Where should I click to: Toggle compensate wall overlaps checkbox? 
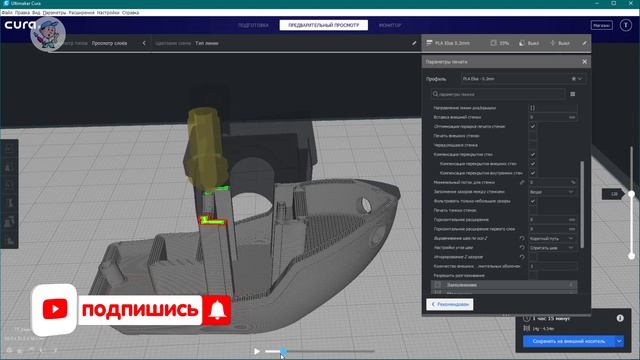tap(532, 155)
